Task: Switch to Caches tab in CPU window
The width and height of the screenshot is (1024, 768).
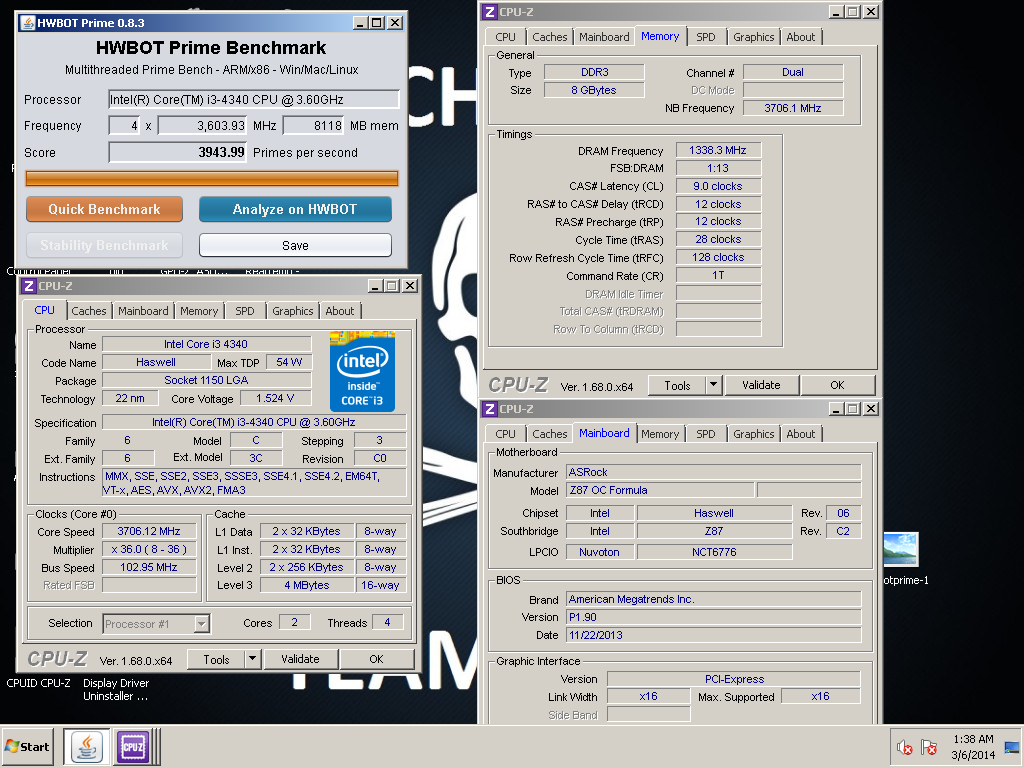Action: (x=89, y=311)
